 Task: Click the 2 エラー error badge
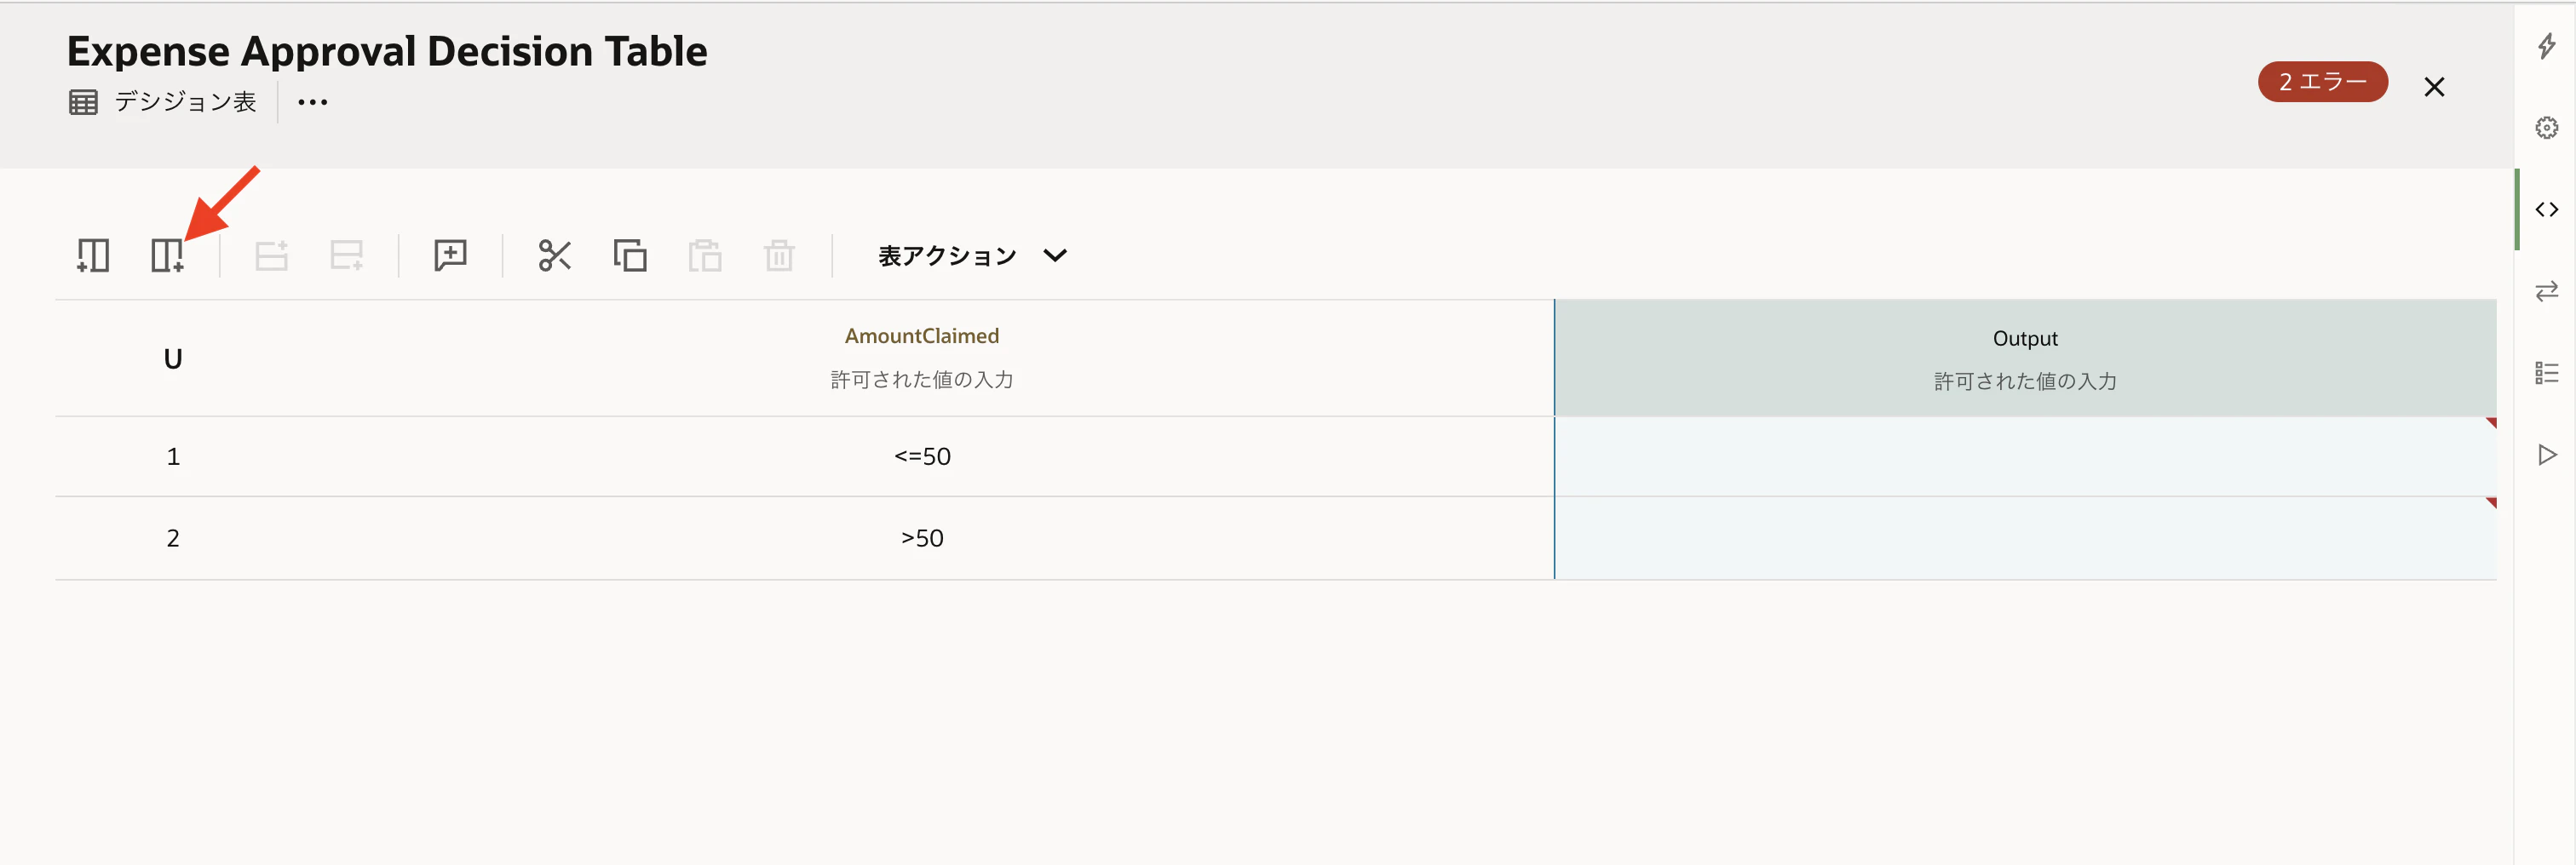click(2322, 82)
